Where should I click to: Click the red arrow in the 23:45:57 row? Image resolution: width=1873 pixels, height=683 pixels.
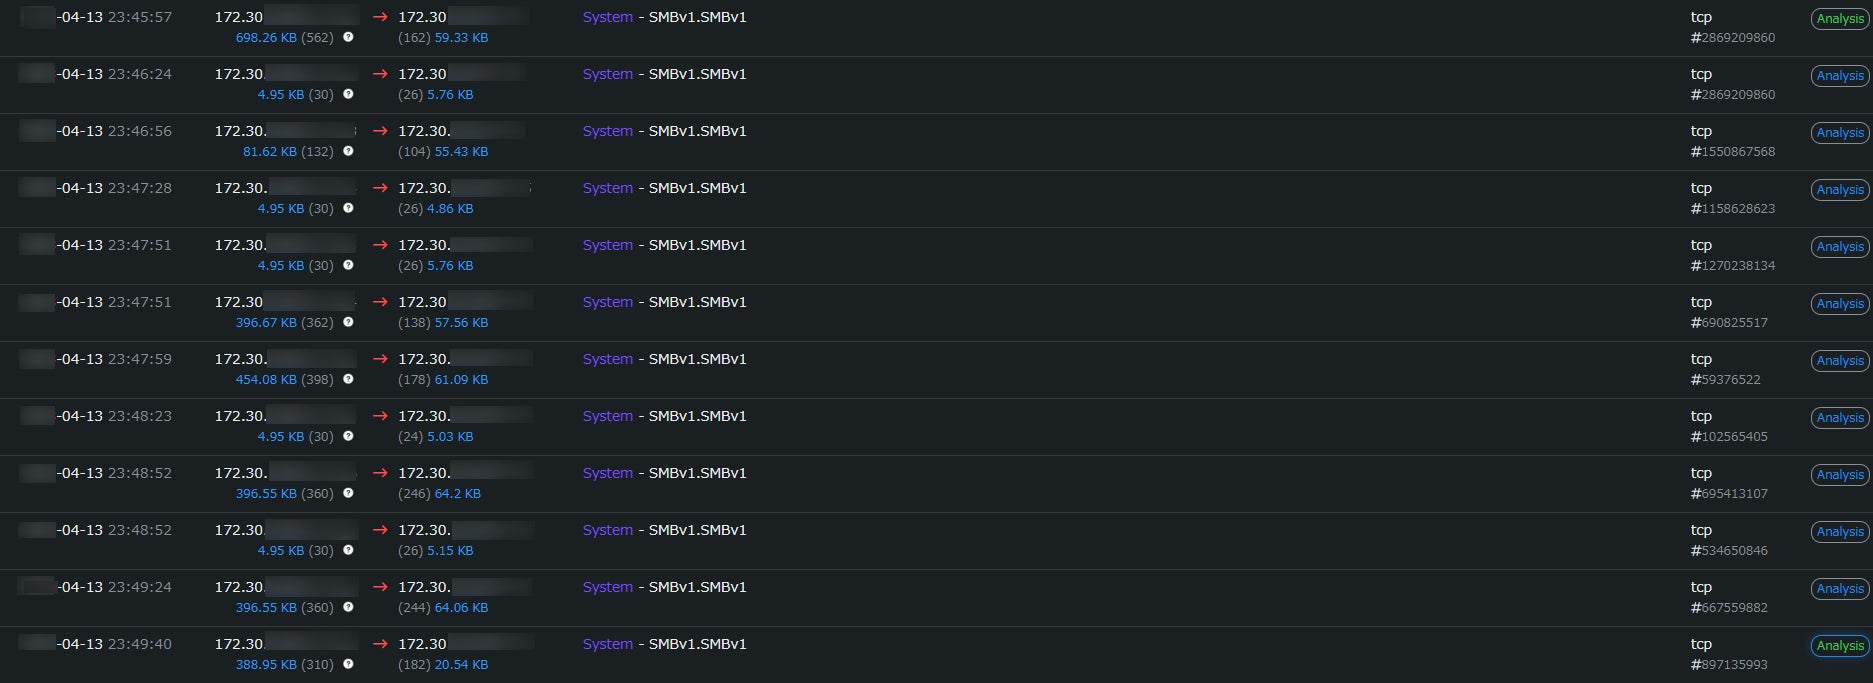[x=380, y=17]
